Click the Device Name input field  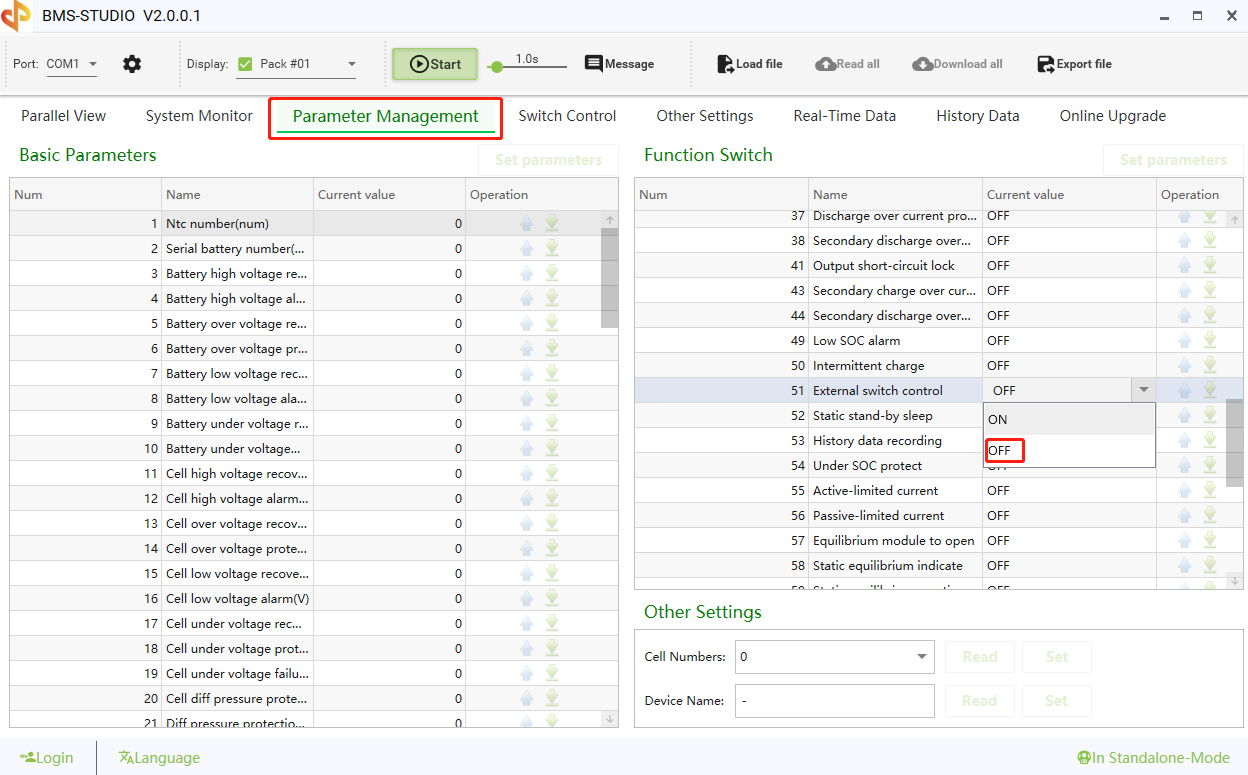pos(834,701)
